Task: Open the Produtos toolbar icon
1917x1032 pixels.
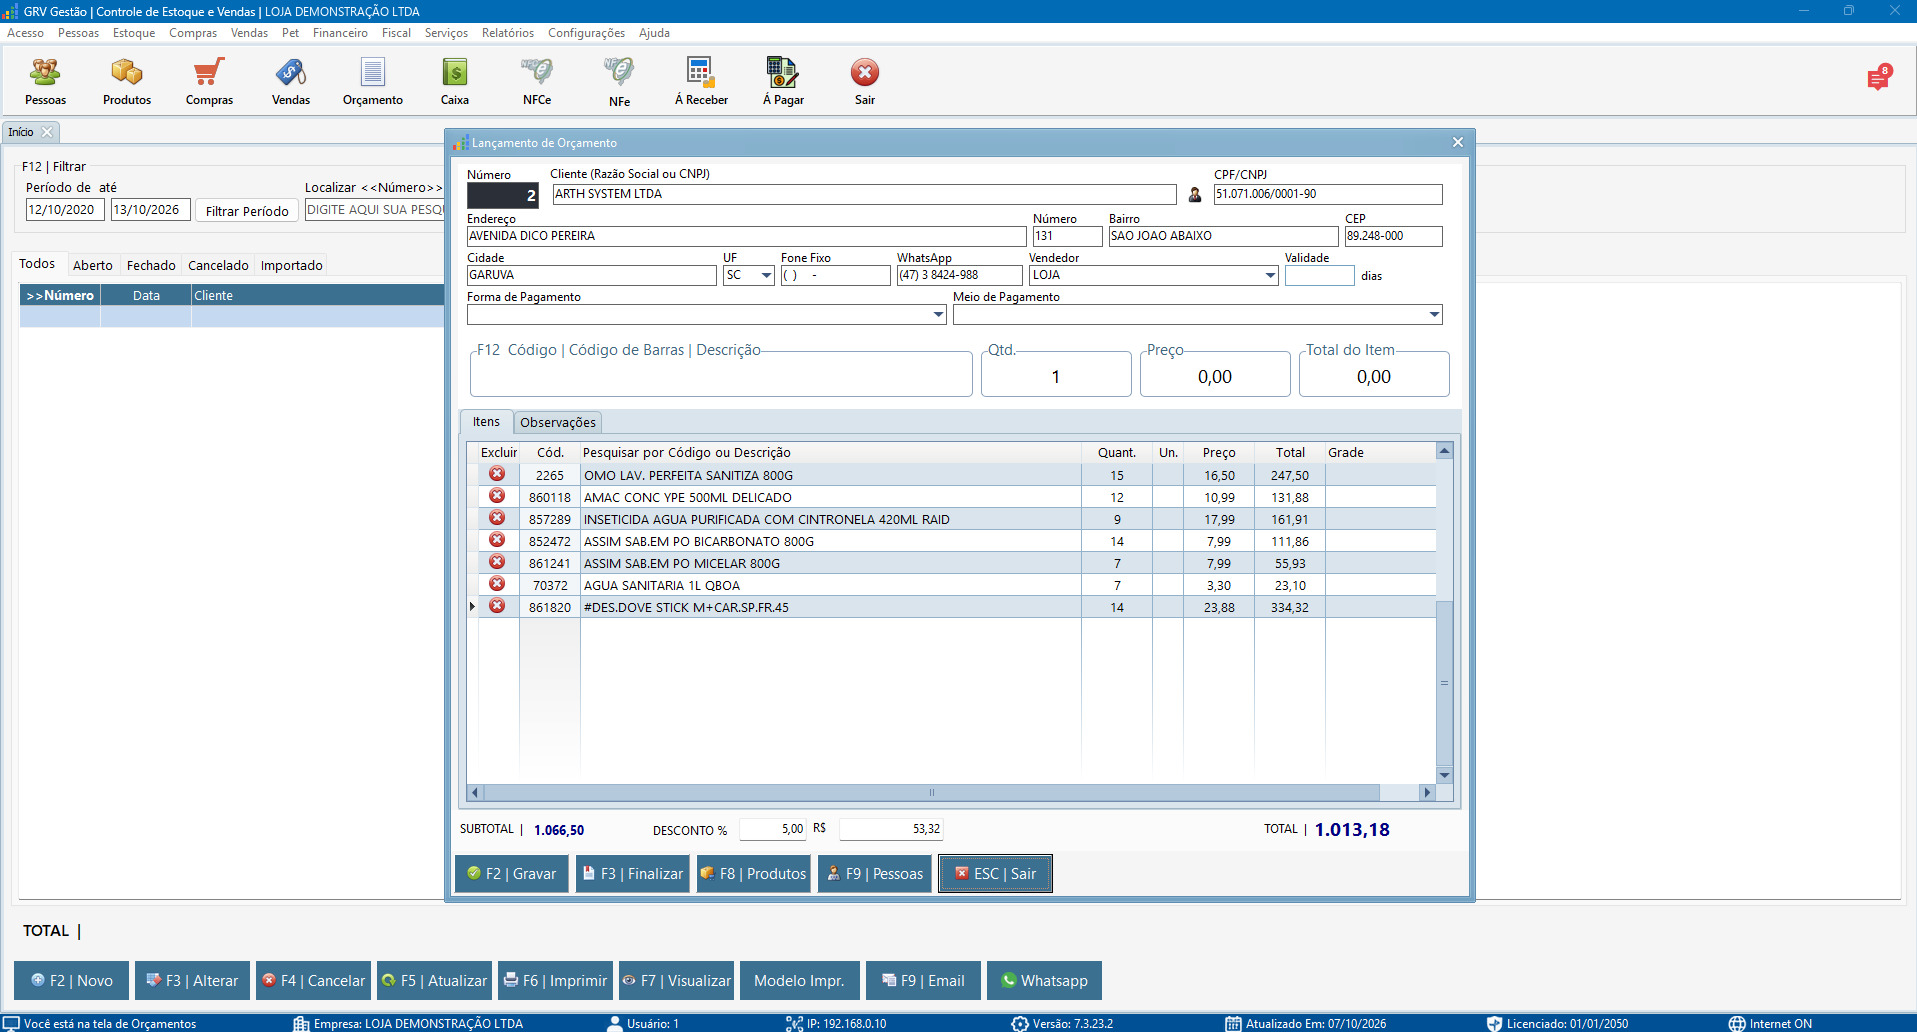Action: click(x=127, y=81)
